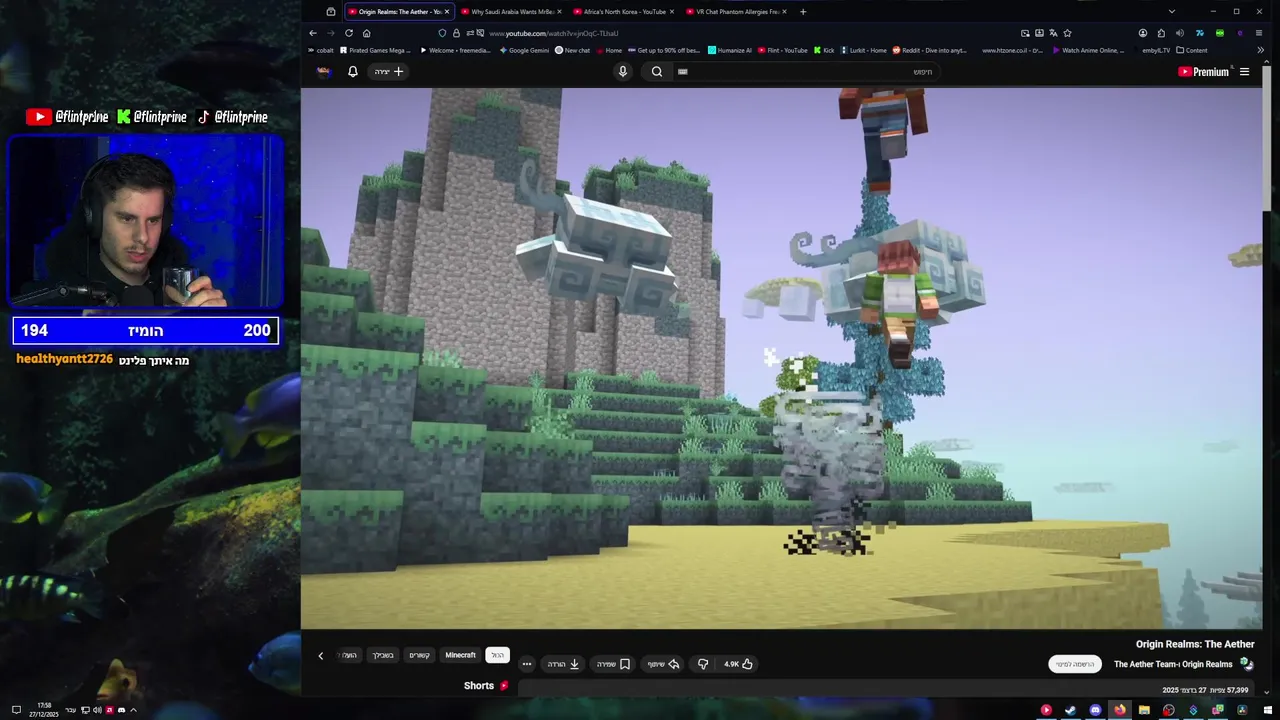Open the Windows notification center icon
1280x720 pixels.
coord(16,710)
